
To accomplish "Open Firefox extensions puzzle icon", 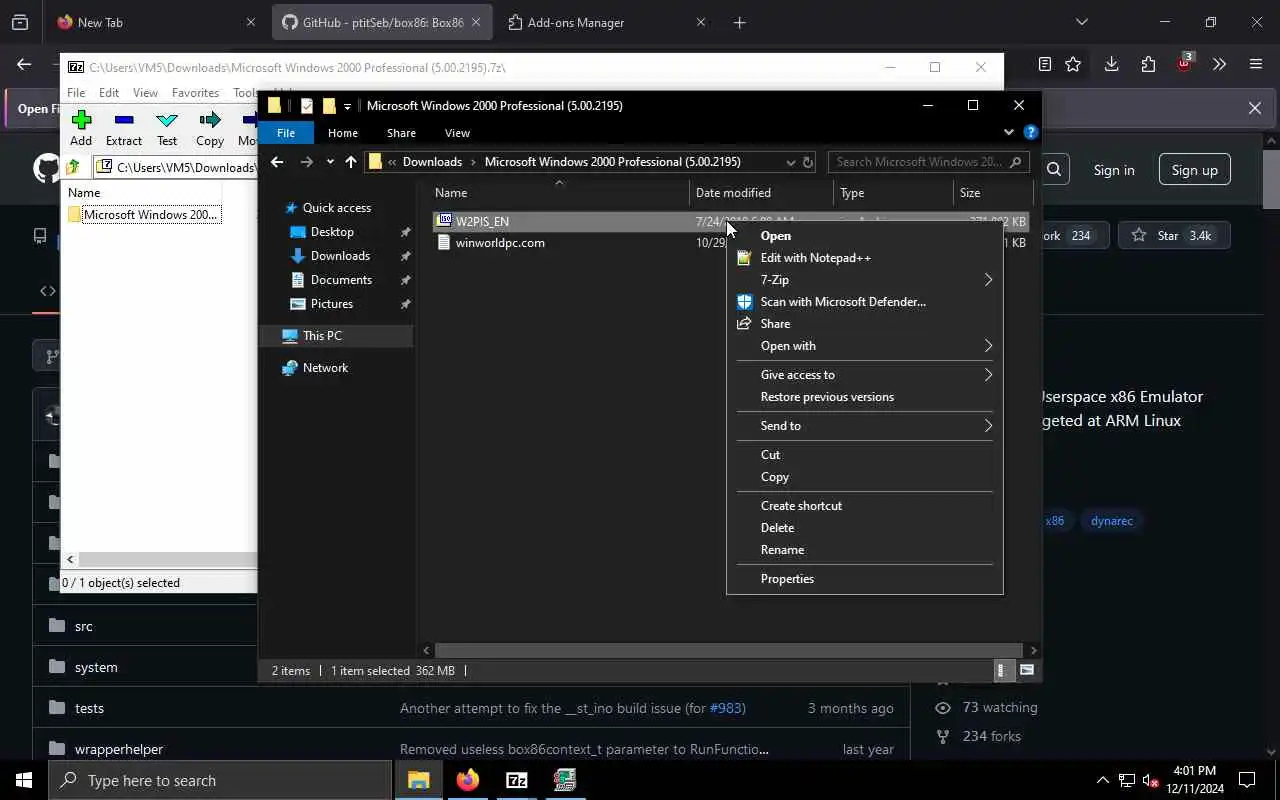I will click(1148, 64).
